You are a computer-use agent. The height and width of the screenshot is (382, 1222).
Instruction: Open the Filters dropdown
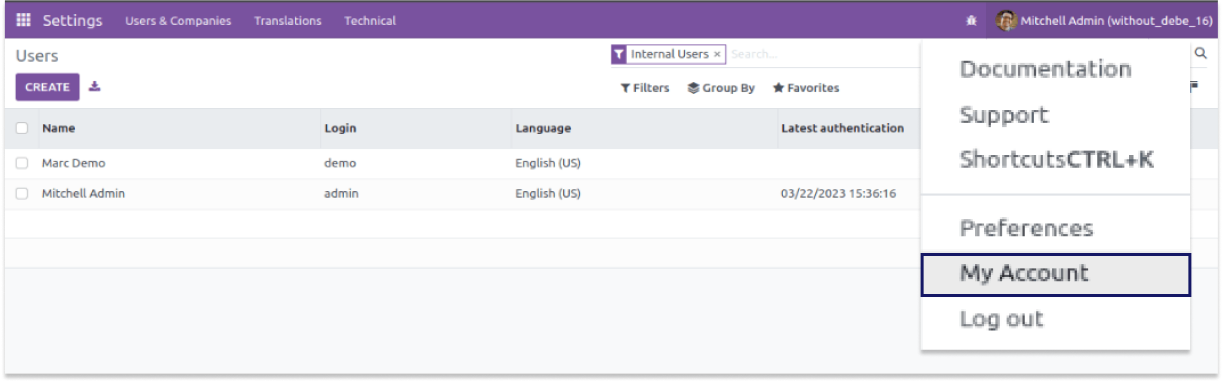(x=645, y=88)
